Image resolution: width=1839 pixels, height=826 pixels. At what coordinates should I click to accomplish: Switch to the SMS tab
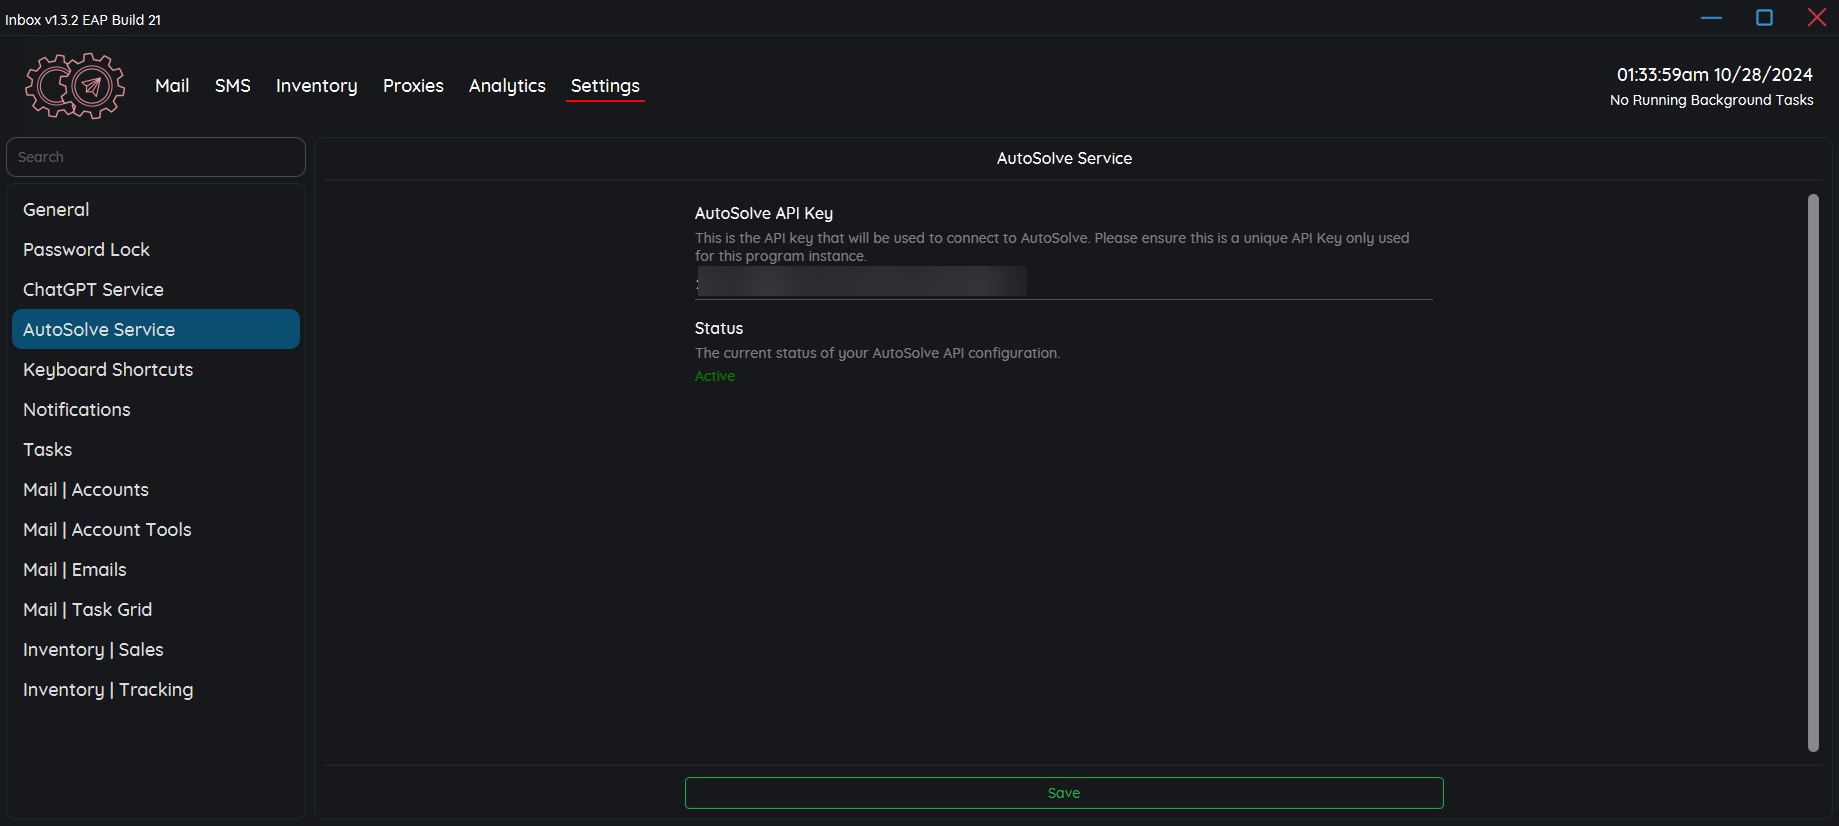pos(232,86)
